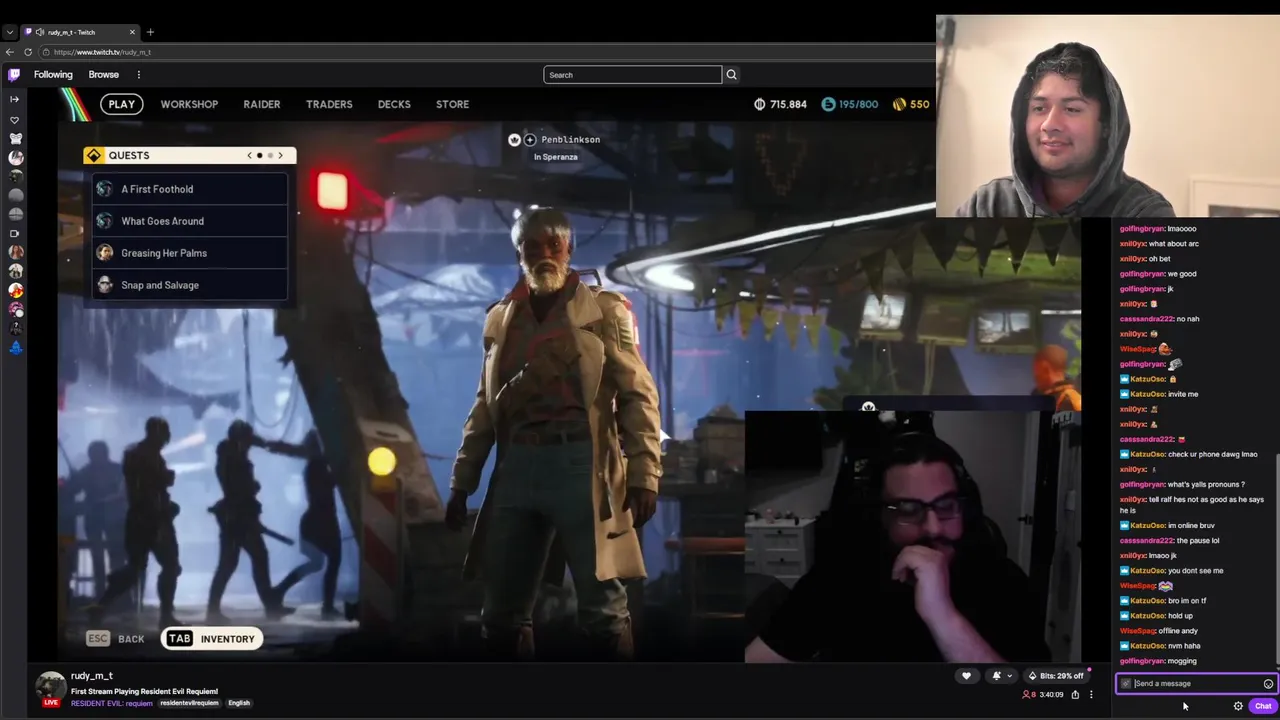The height and width of the screenshot is (720, 1280).
Task: Switch to the STORE tab
Action: tap(452, 104)
